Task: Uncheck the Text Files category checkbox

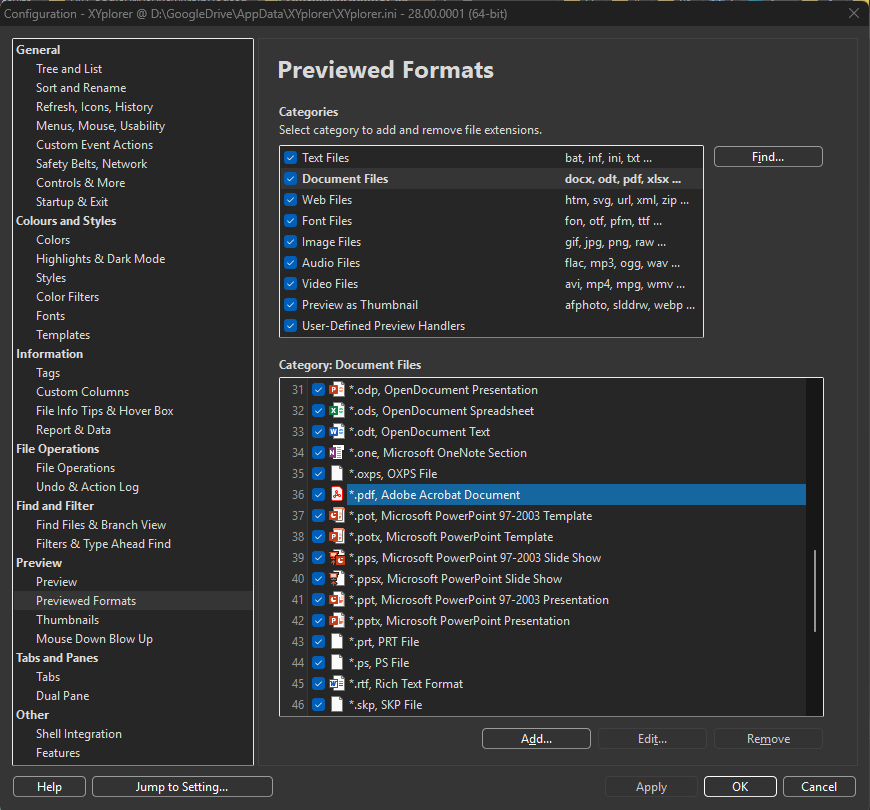Action: (291, 158)
